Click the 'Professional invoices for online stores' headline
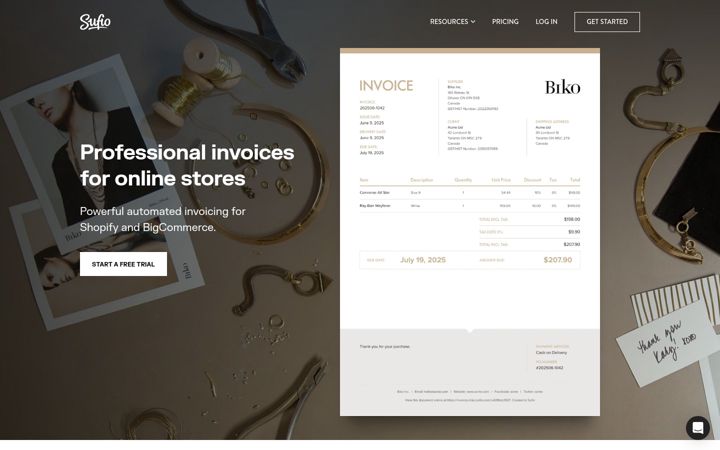720x450 pixels. click(x=187, y=165)
